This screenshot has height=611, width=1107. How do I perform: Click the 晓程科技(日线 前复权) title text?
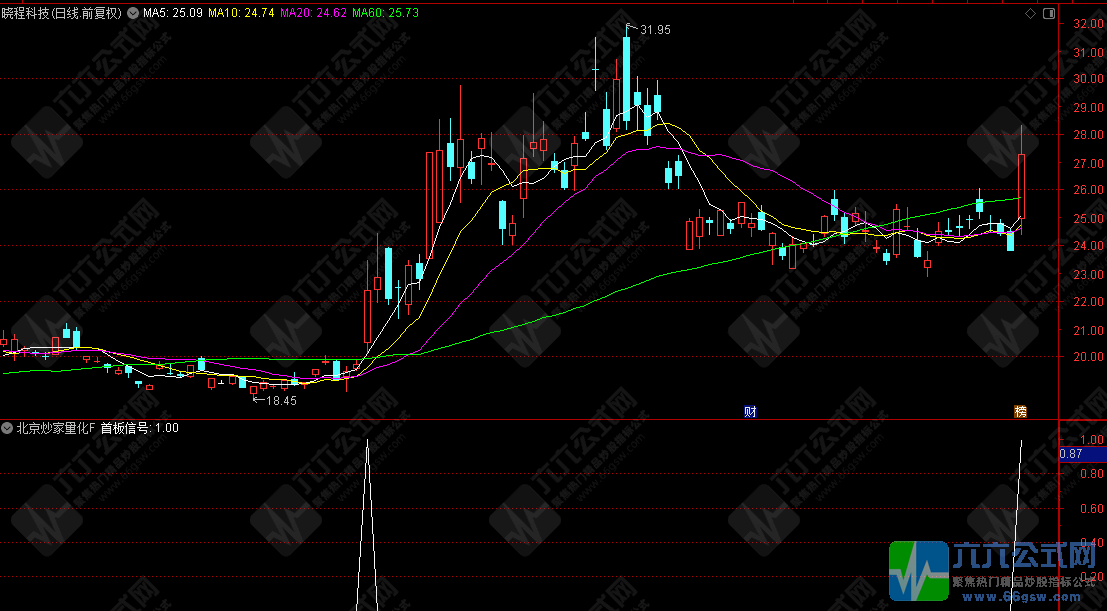click(x=62, y=14)
